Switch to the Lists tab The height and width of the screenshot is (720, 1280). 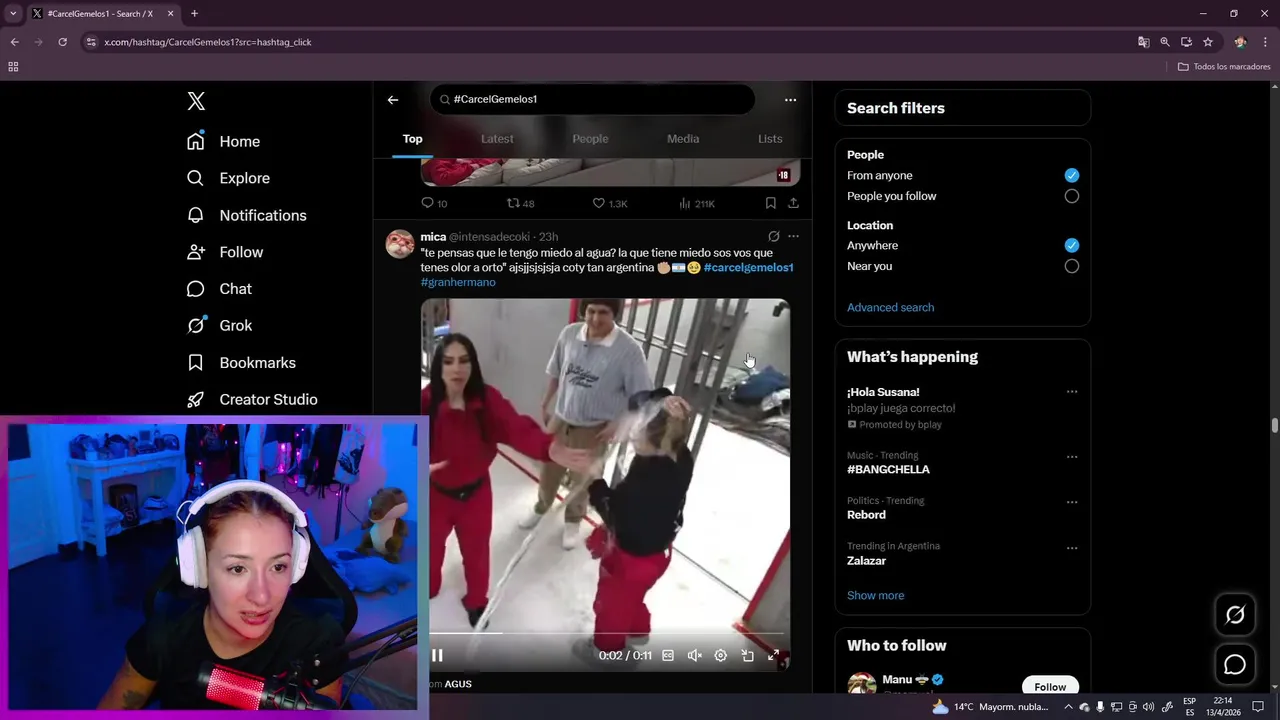770,139
